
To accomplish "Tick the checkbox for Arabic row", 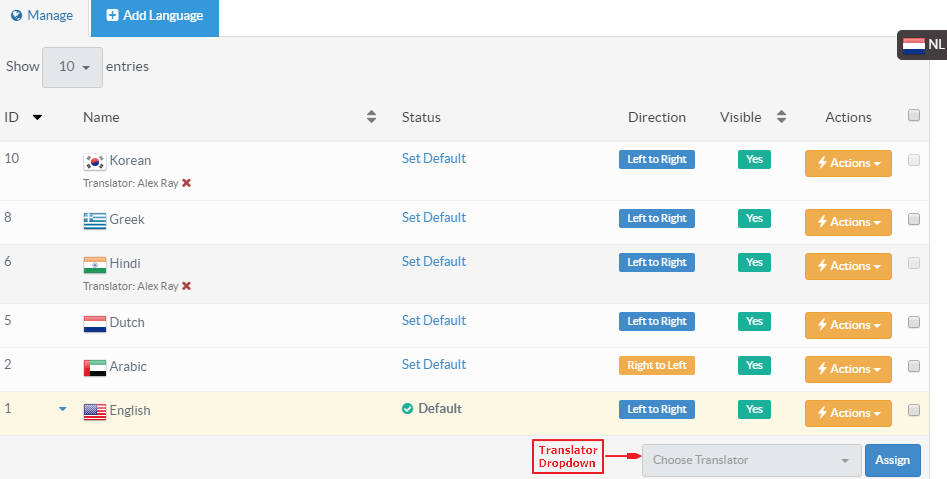I will [x=913, y=366].
